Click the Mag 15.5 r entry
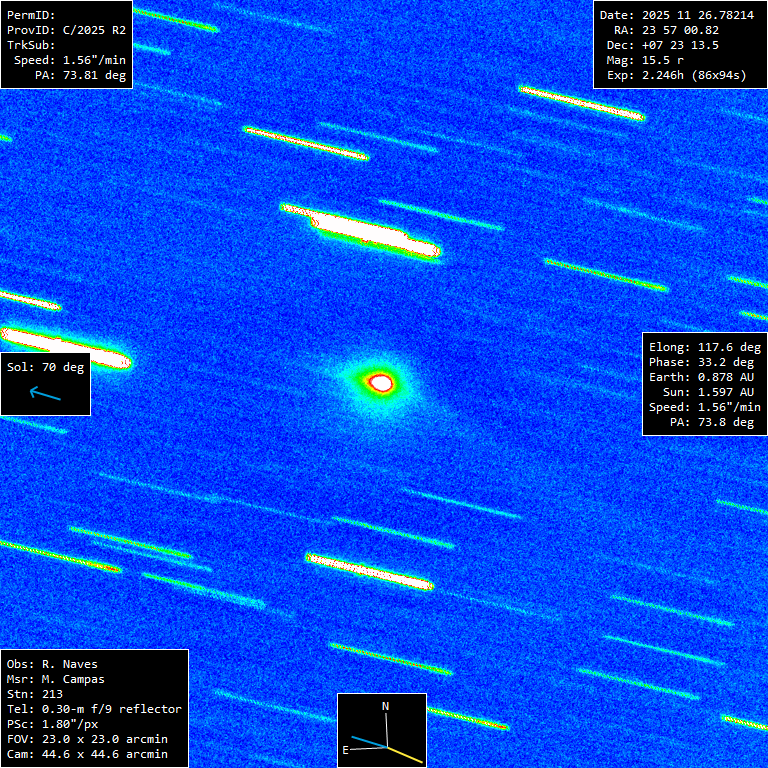768x768 pixels. coord(664,60)
